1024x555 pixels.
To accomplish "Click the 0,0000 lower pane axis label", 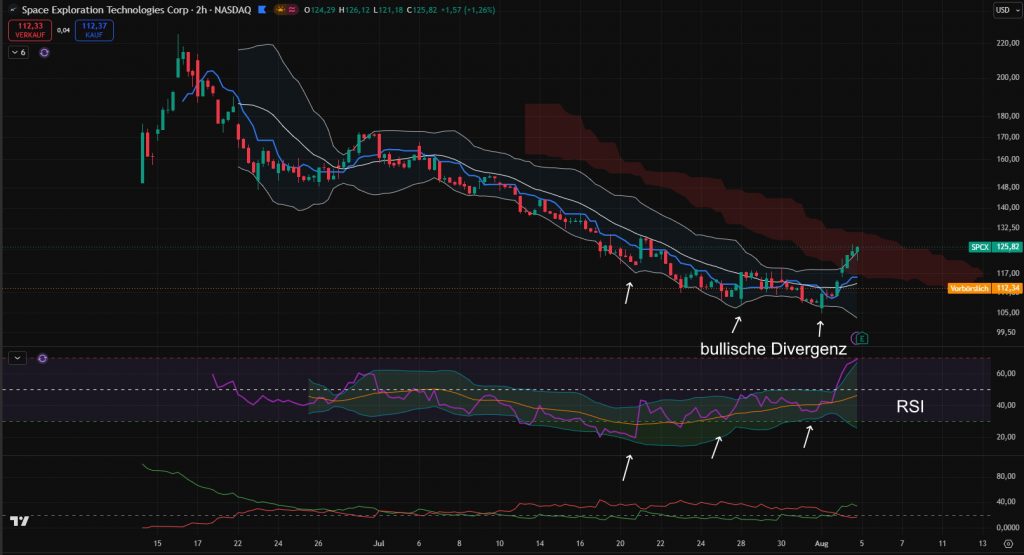I will [x=1008, y=527].
